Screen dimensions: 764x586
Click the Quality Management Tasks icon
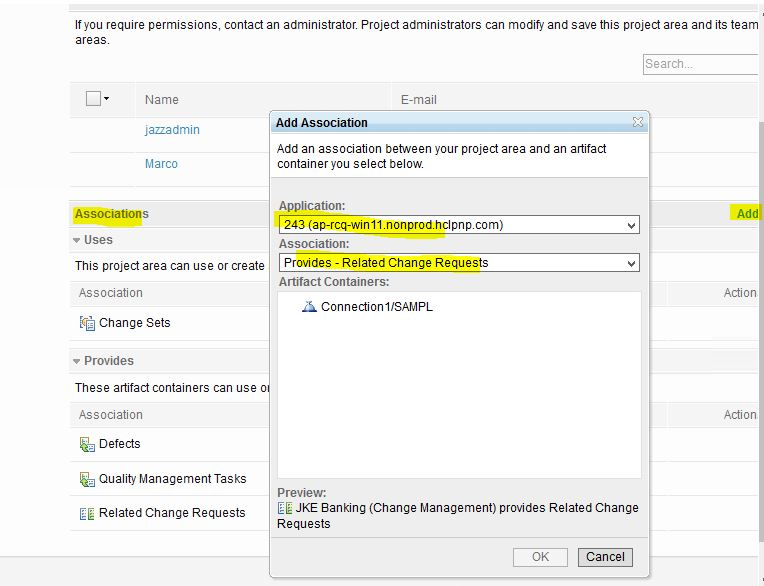point(87,479)
